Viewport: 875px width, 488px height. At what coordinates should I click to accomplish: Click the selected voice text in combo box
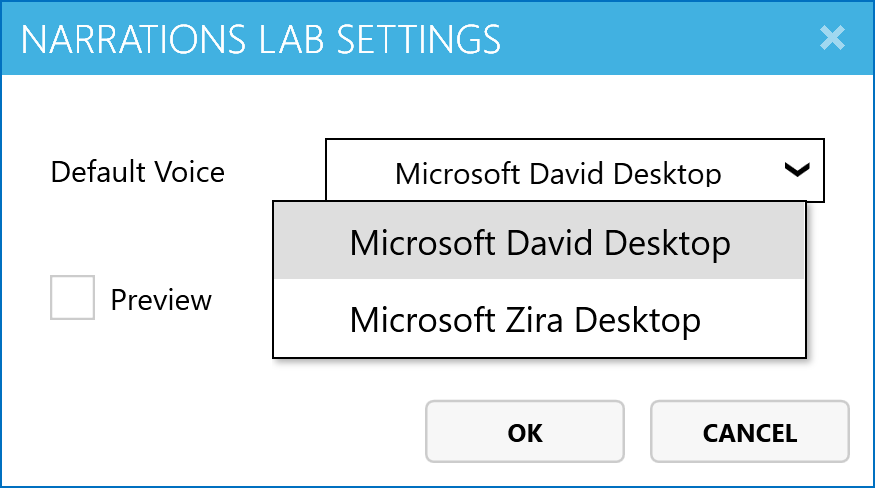coord(558,173)
